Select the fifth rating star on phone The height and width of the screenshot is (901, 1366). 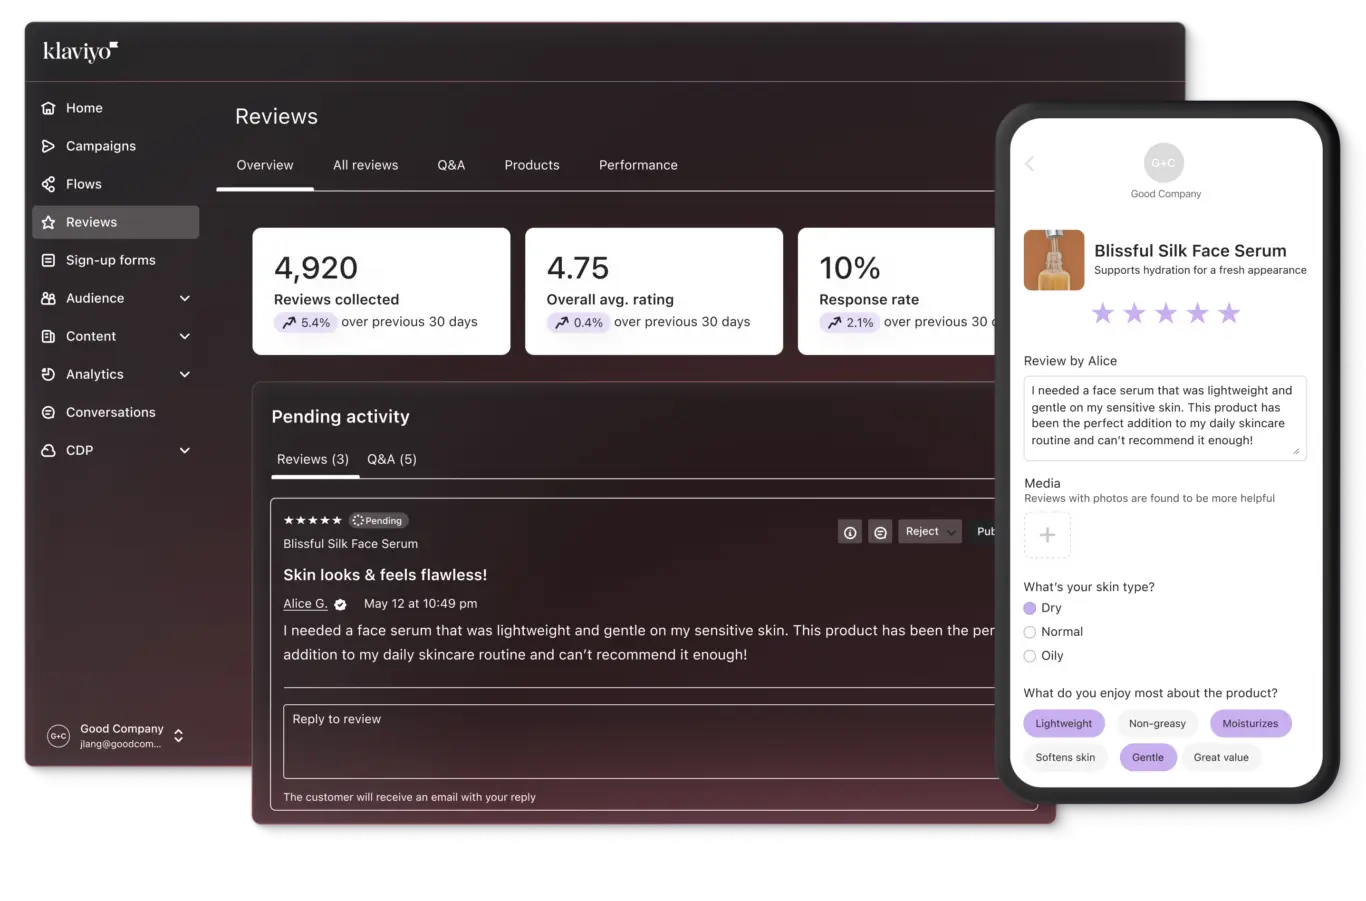1229,314
